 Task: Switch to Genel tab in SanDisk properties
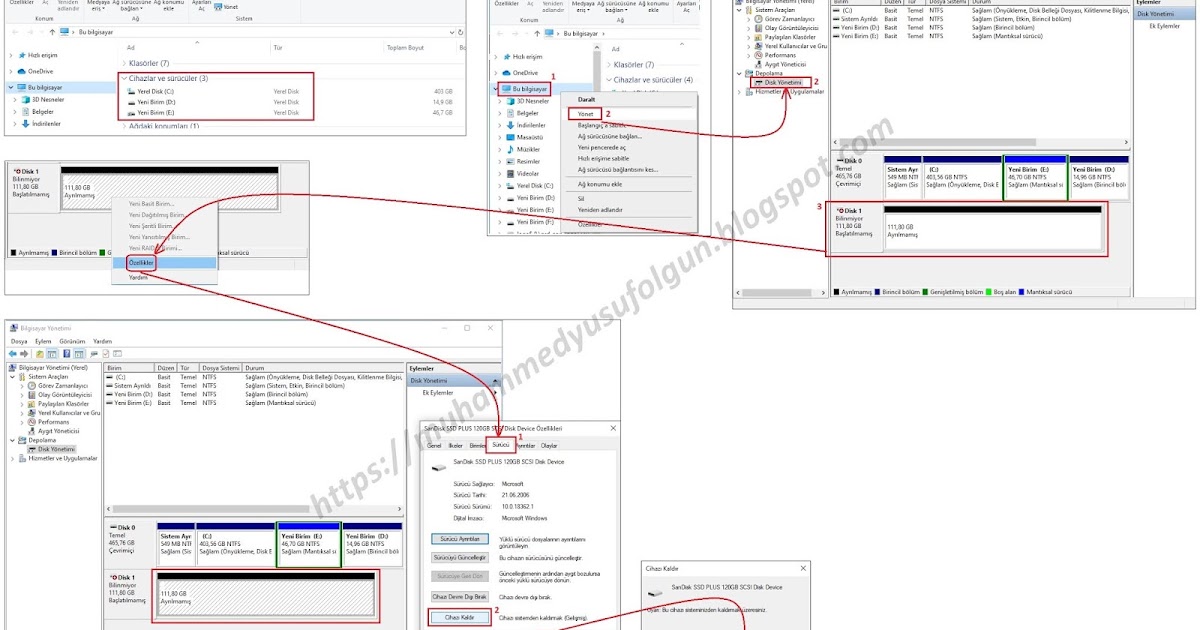[434, 445]
